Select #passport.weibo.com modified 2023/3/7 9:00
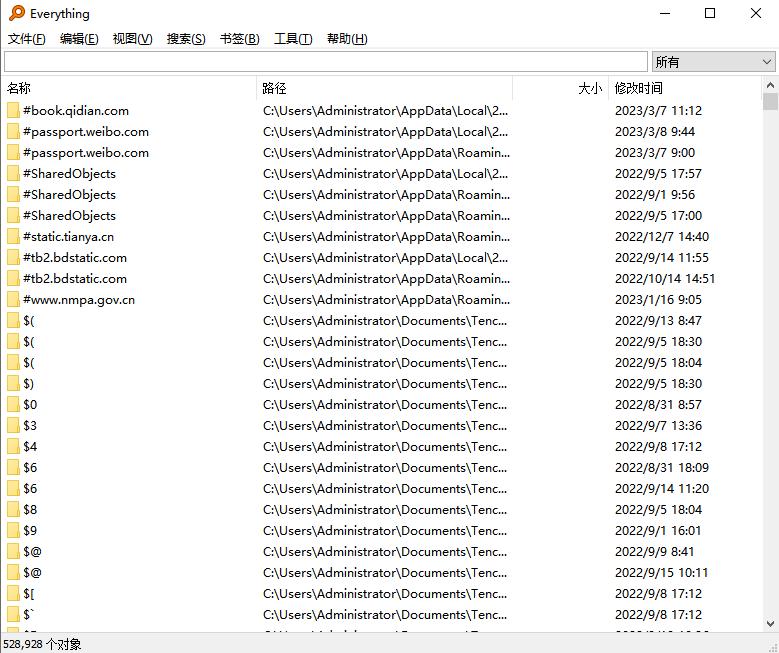 click(86, 153)
